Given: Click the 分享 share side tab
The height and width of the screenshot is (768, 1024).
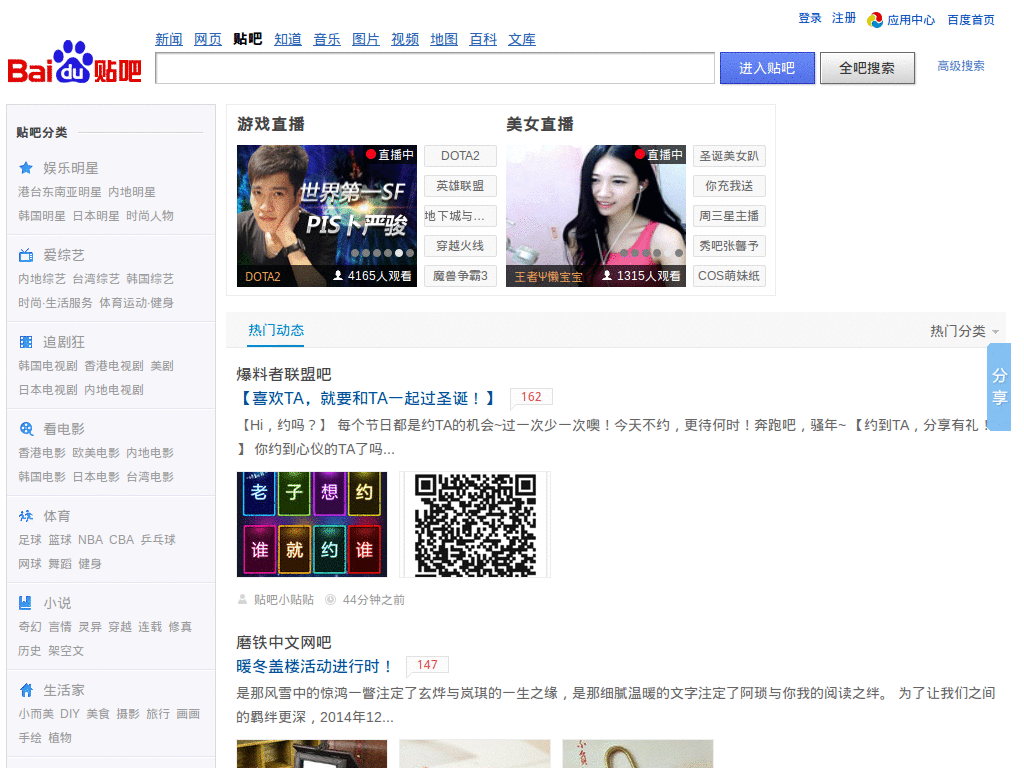Looking at the screenshot, I should pyautogui.click(x=1000, y=387).
